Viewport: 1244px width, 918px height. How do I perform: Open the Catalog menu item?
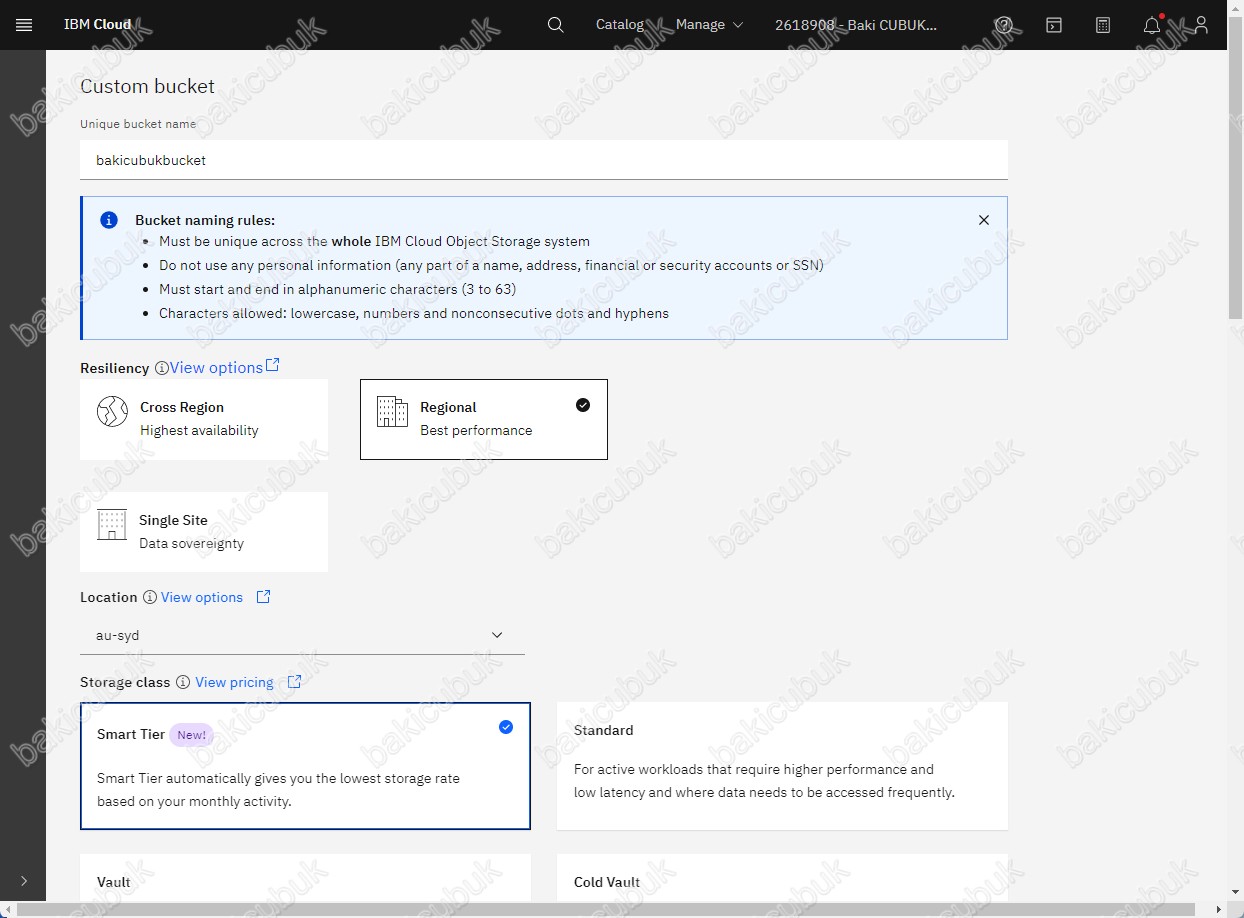[620, 25]
